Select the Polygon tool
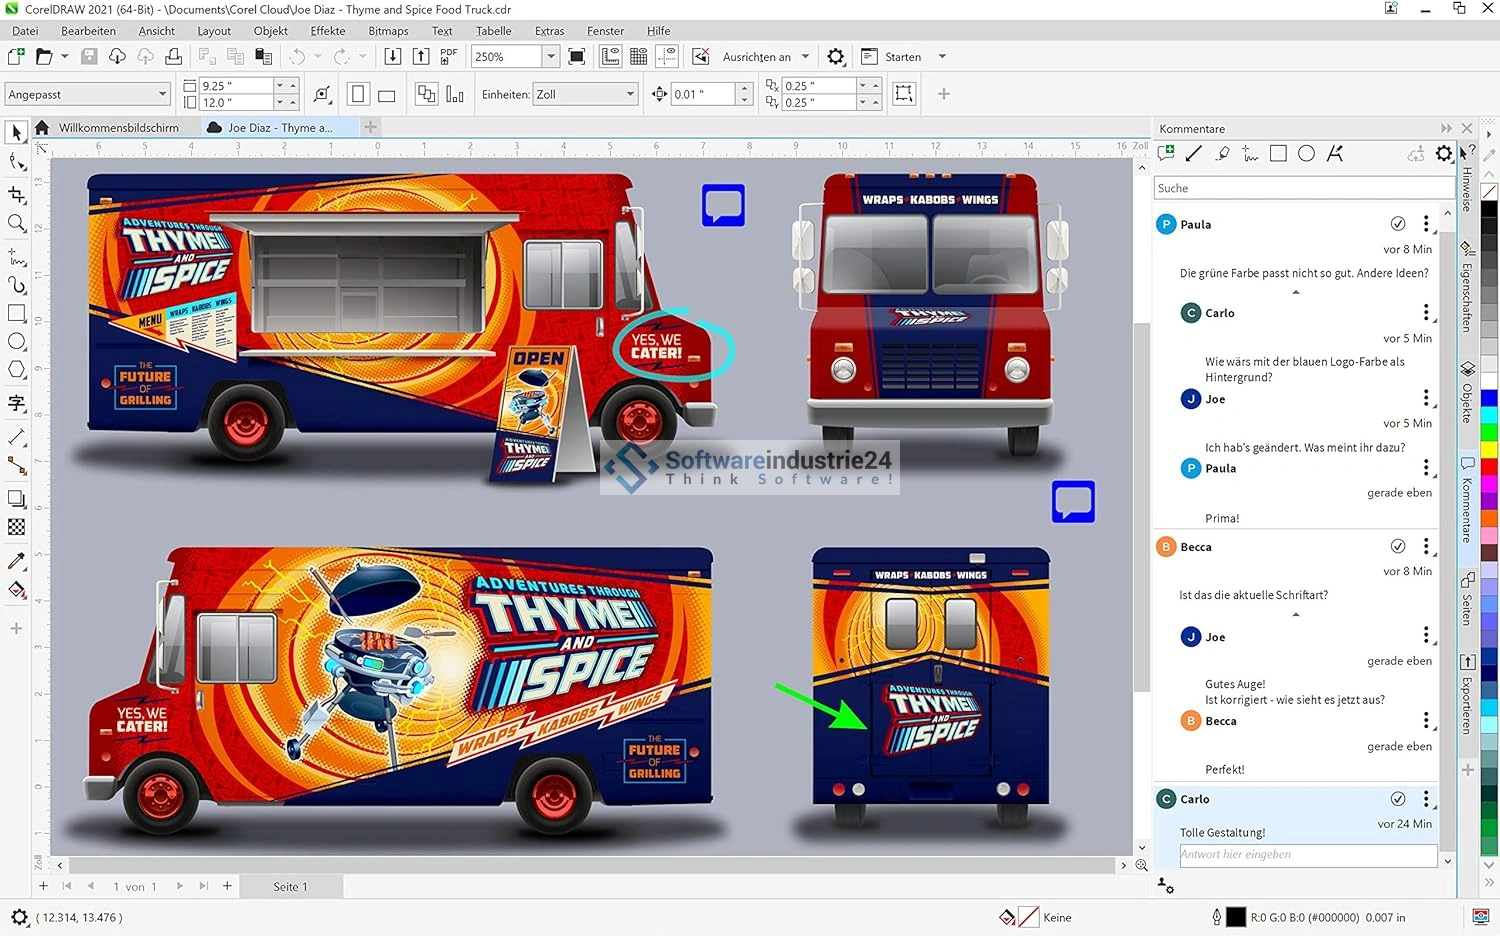The image size is (1500, 936). click(x=16, y=370)
